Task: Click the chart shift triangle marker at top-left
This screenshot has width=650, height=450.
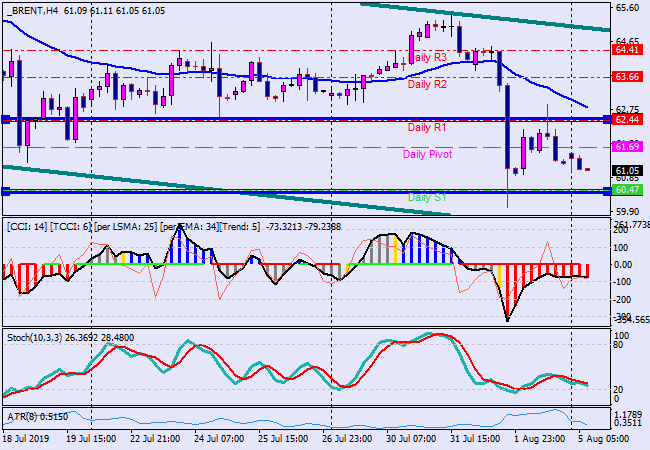Action: [x=7, y=7]
